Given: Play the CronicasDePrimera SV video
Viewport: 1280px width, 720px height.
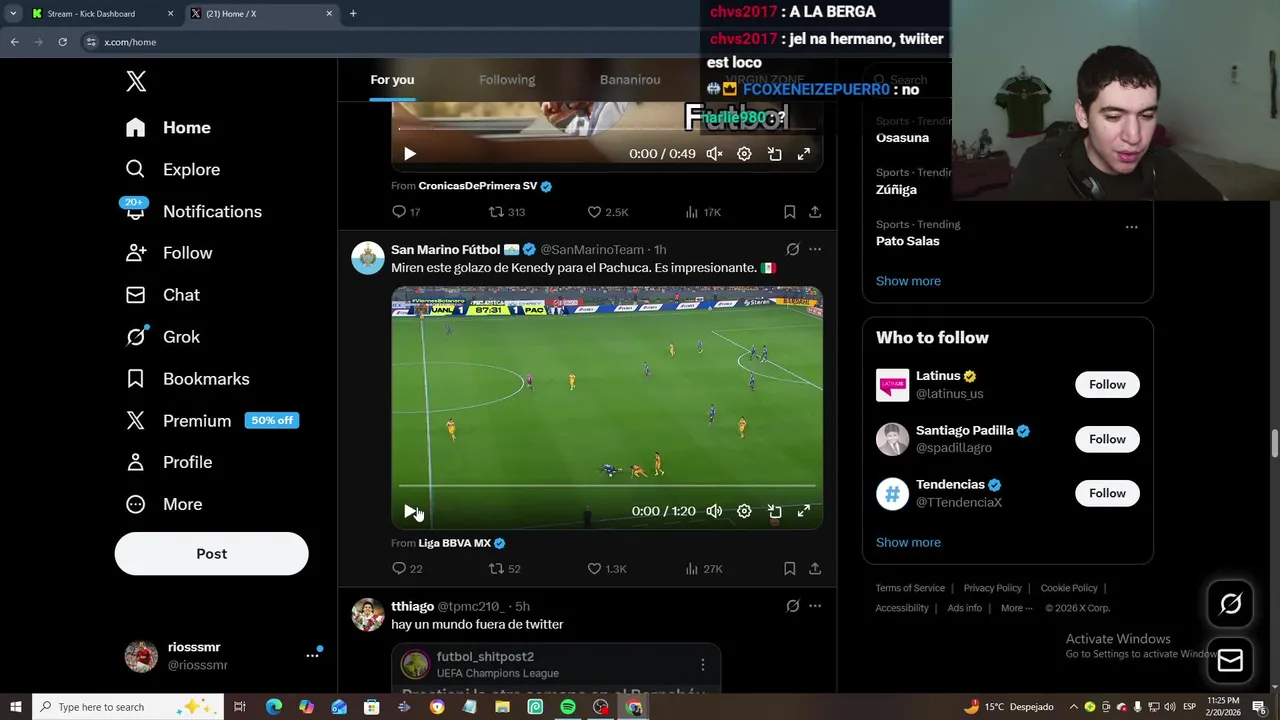Looking at the screenshot, I should pos(410,154).
